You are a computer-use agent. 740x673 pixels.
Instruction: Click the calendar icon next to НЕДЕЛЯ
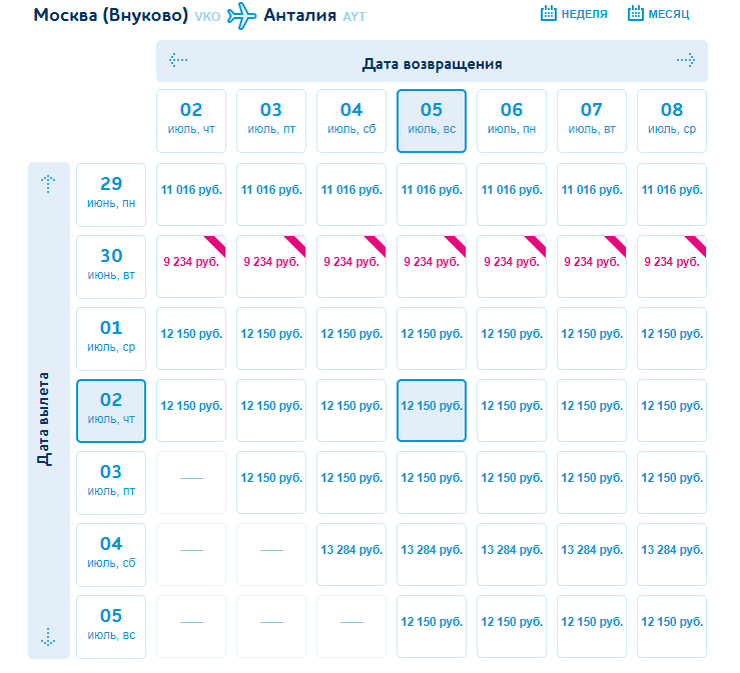548,13
